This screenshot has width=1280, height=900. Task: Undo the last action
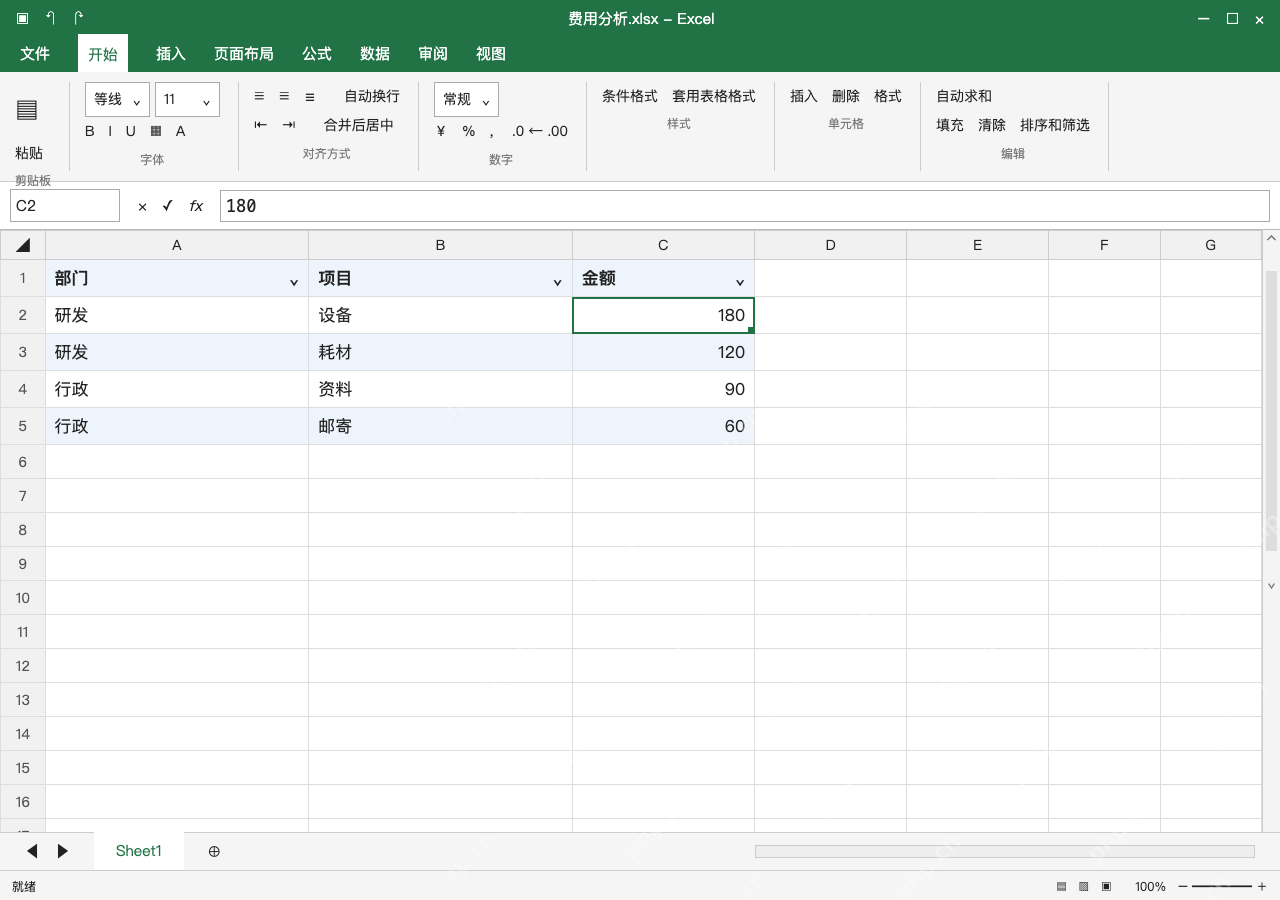tap(50, 18)
